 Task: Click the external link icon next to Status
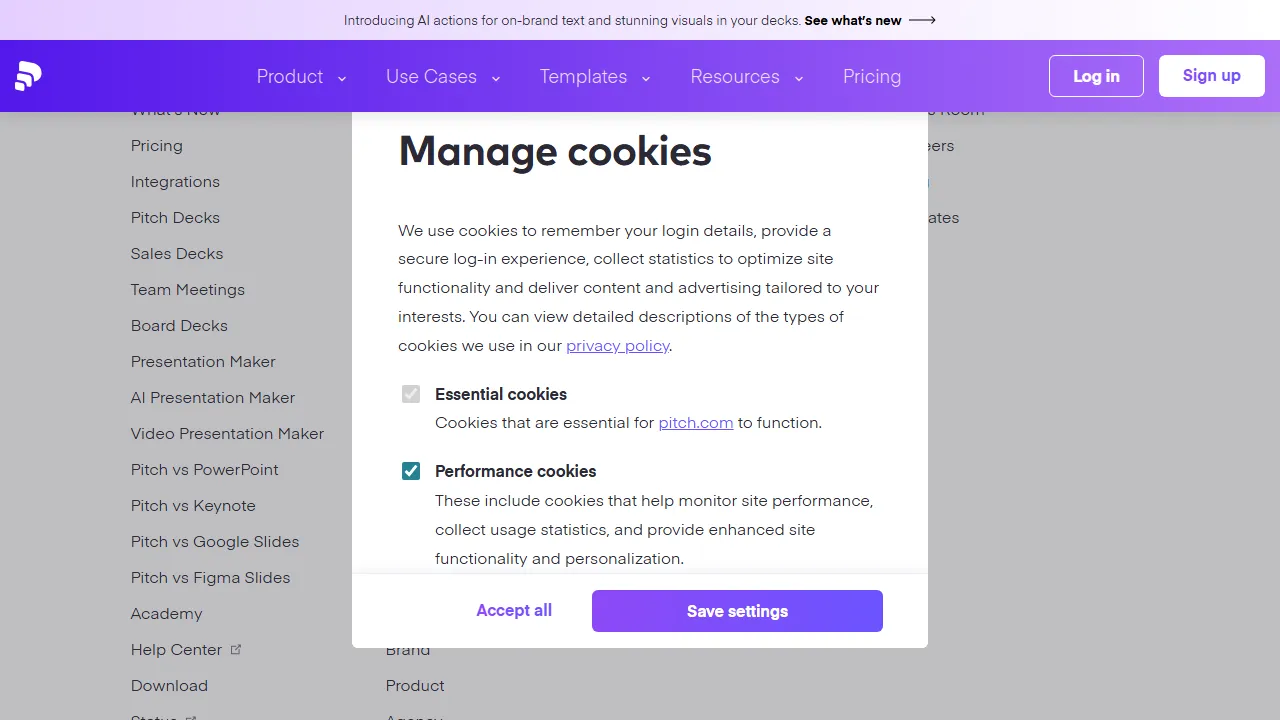[x=191, y=716]
